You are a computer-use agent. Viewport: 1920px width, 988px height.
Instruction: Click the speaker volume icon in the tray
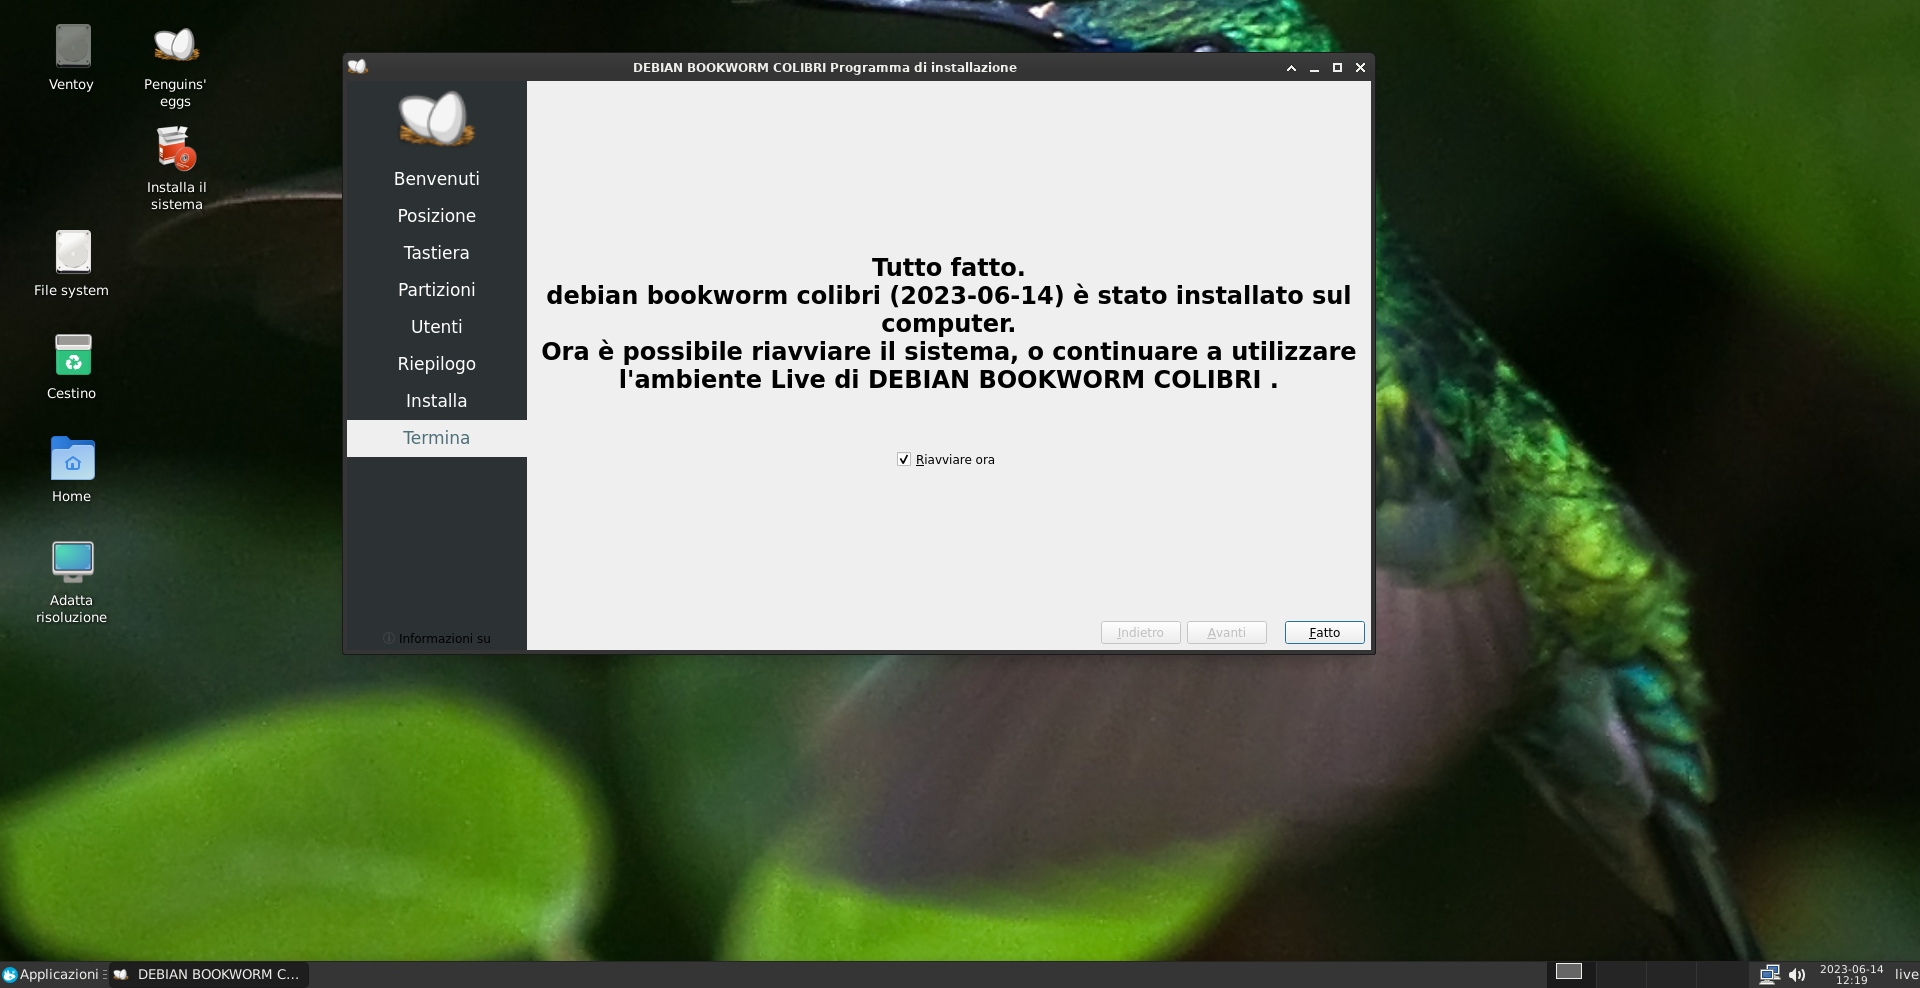click(x=1798, y=974)
